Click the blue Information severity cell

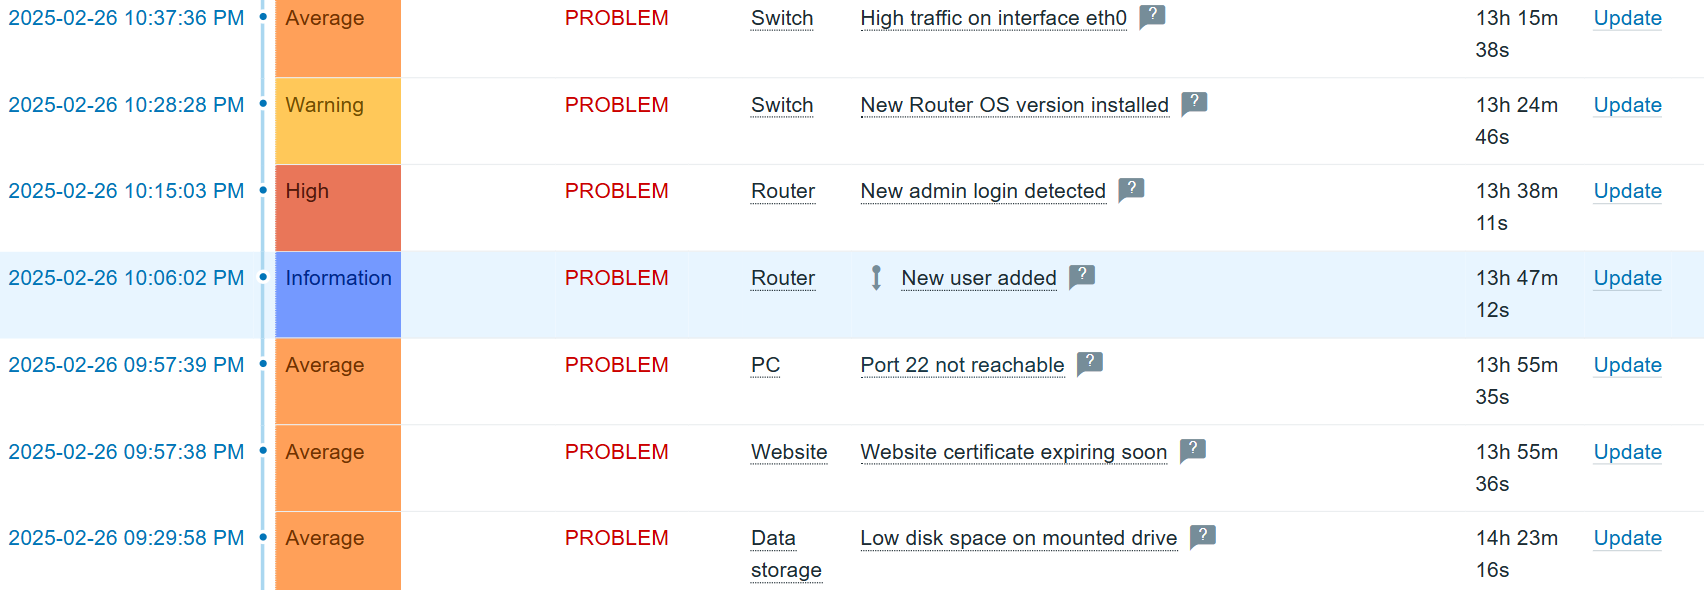point(338,295)
